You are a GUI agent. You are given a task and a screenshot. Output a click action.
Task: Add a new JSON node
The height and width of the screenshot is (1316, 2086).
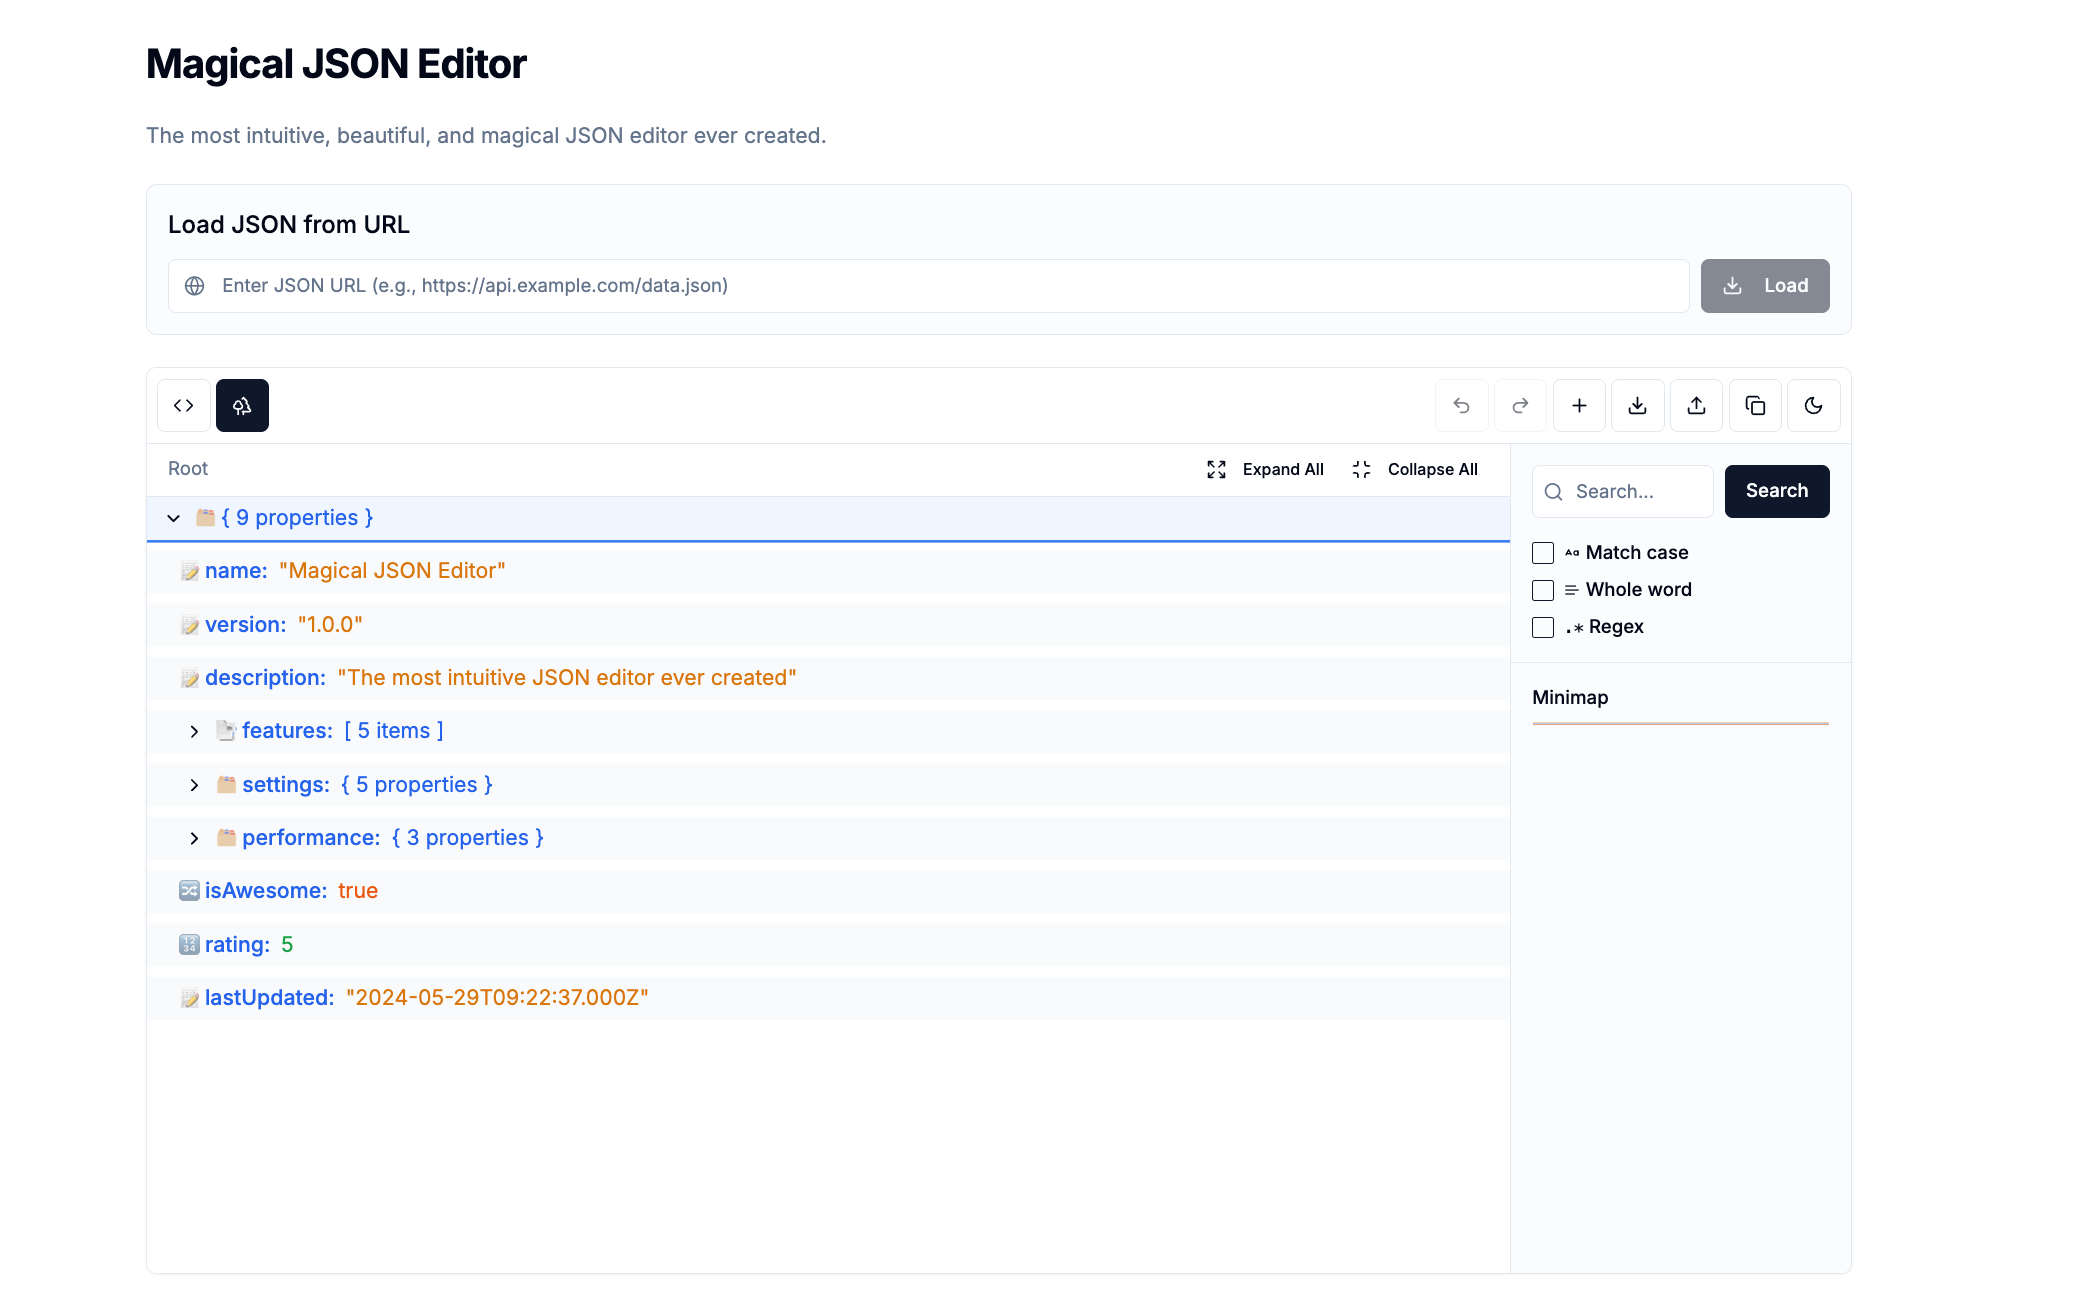point(1579,405)
